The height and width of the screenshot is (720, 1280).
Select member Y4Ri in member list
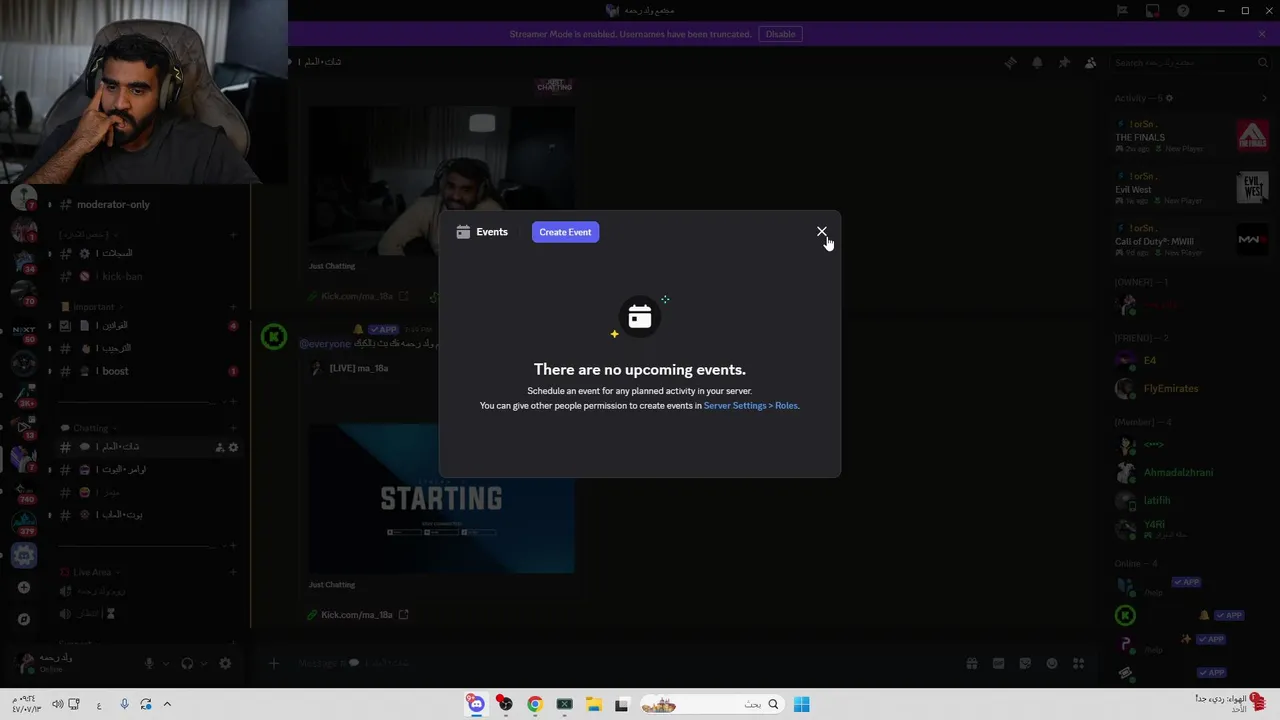coord(1191,528)
